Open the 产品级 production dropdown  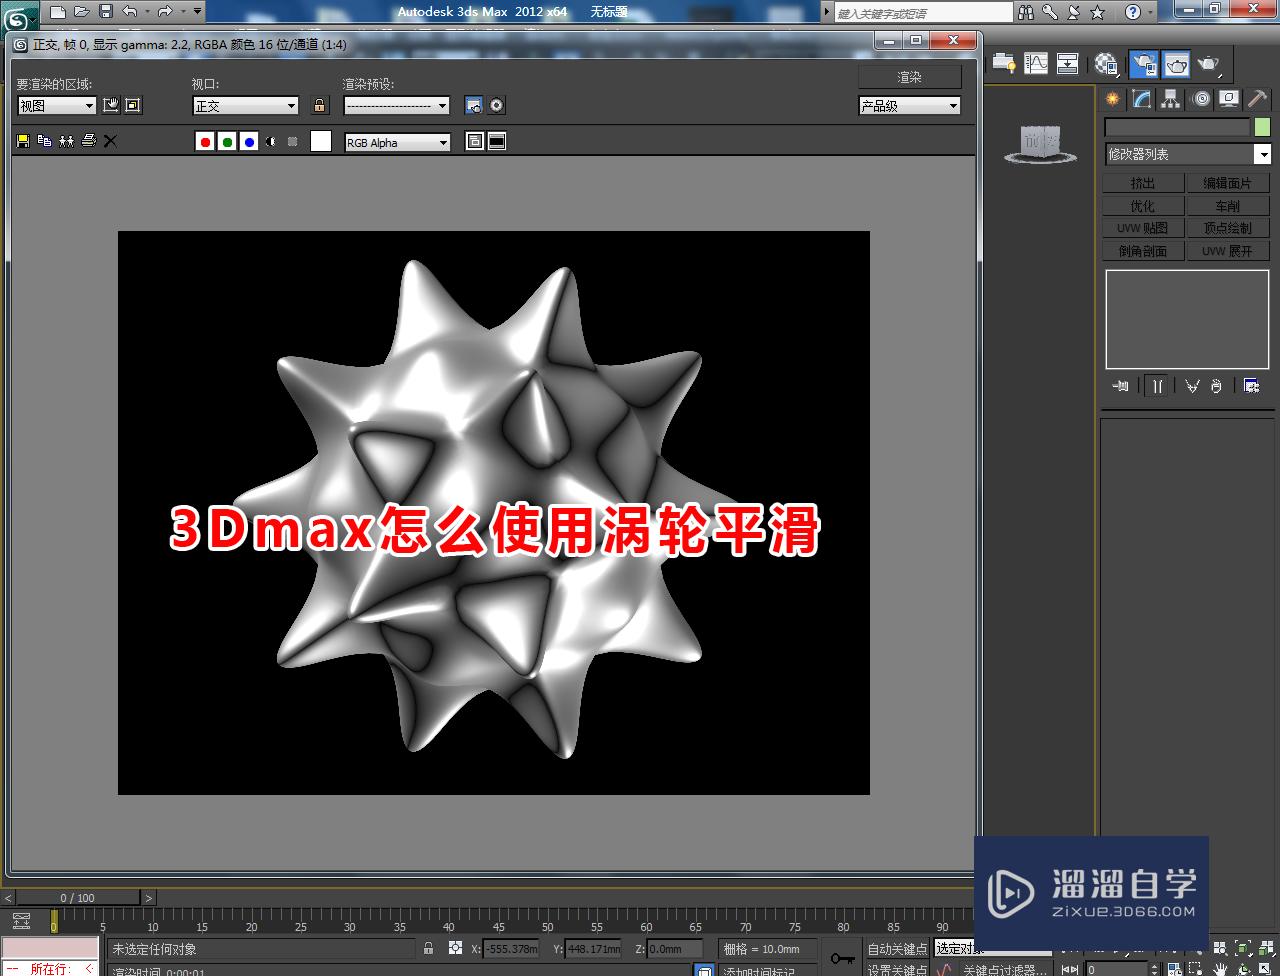tap(910, 105)
